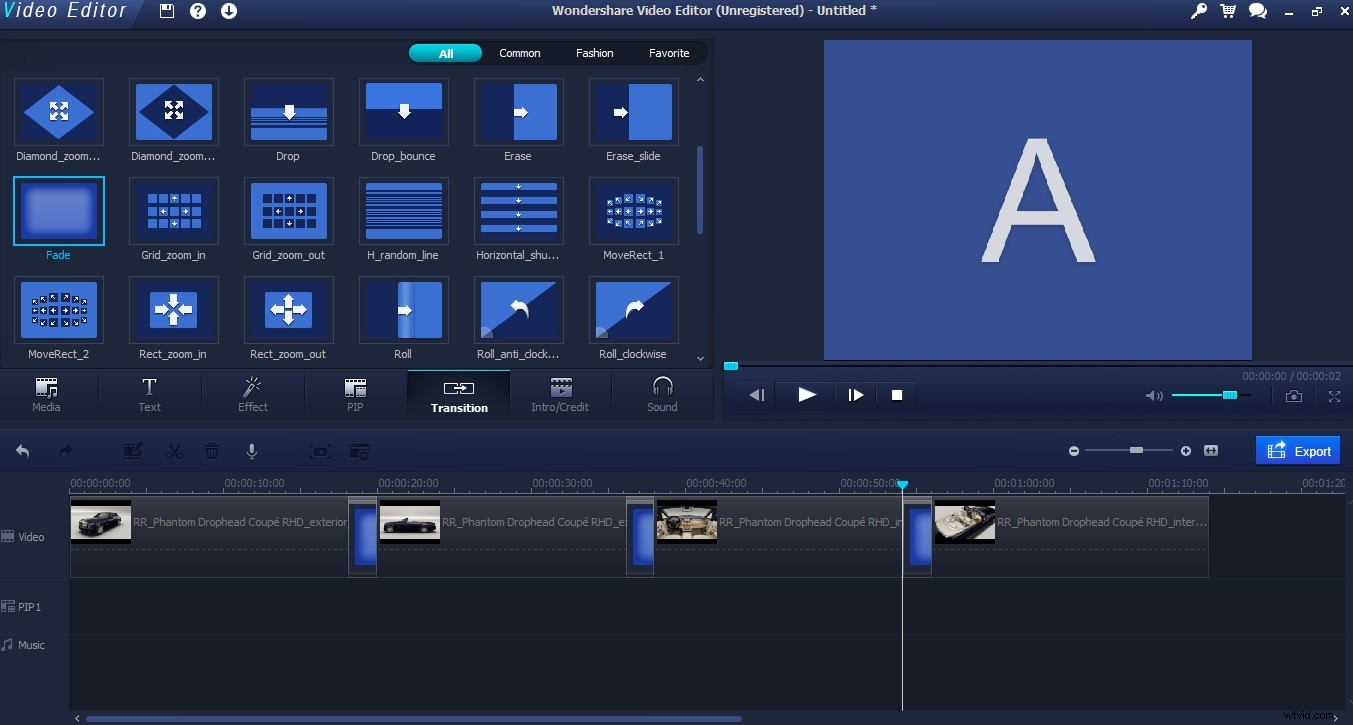This screenshot has width=1353, height=725.
Task: Click the shopping cart icon in the title bar
Action: (1227, 11)
